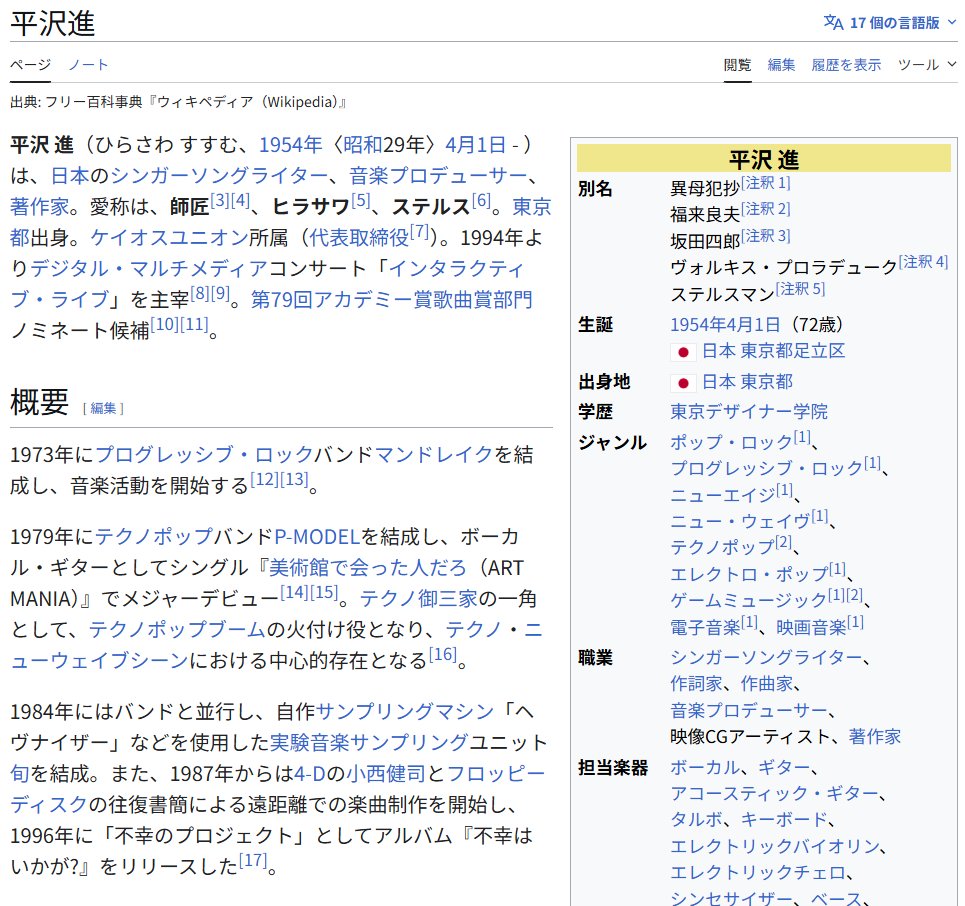965x906 pixels.
Task: Open the 著作家 link in infobox
Action: [x=875, y=736]
